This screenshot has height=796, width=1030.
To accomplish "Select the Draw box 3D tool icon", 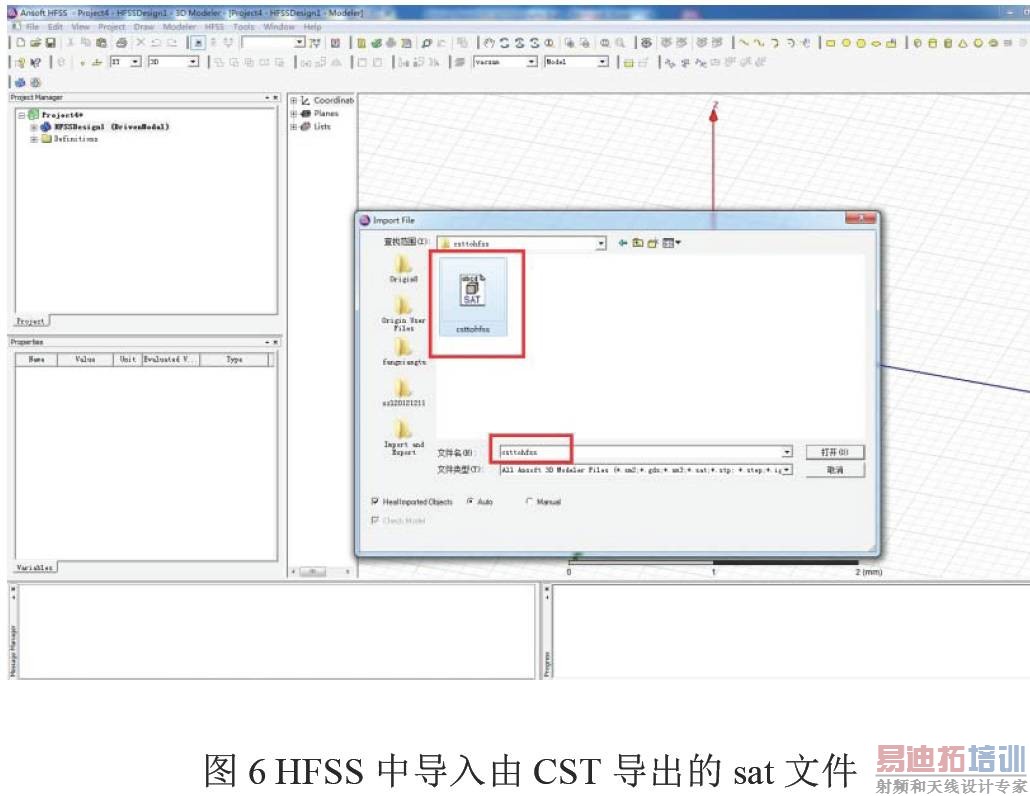I will 918,43.
